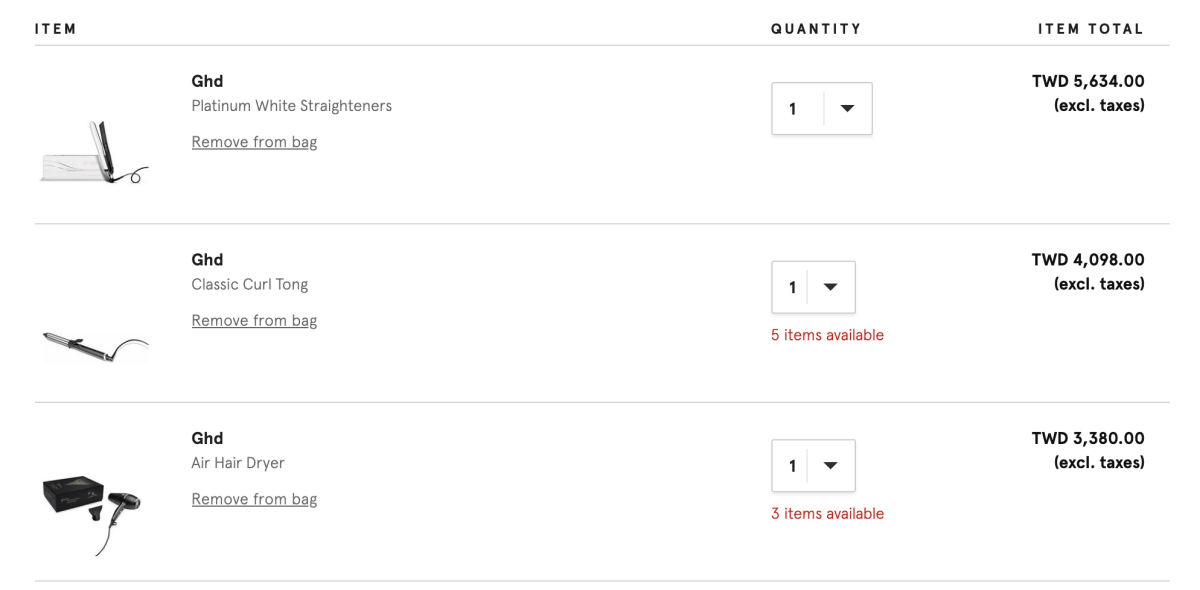This screenshot has width=1200, height=590.
Task: Click the quantity value 1 for Air Hair Dryer
Action: [x=793, y=466]
